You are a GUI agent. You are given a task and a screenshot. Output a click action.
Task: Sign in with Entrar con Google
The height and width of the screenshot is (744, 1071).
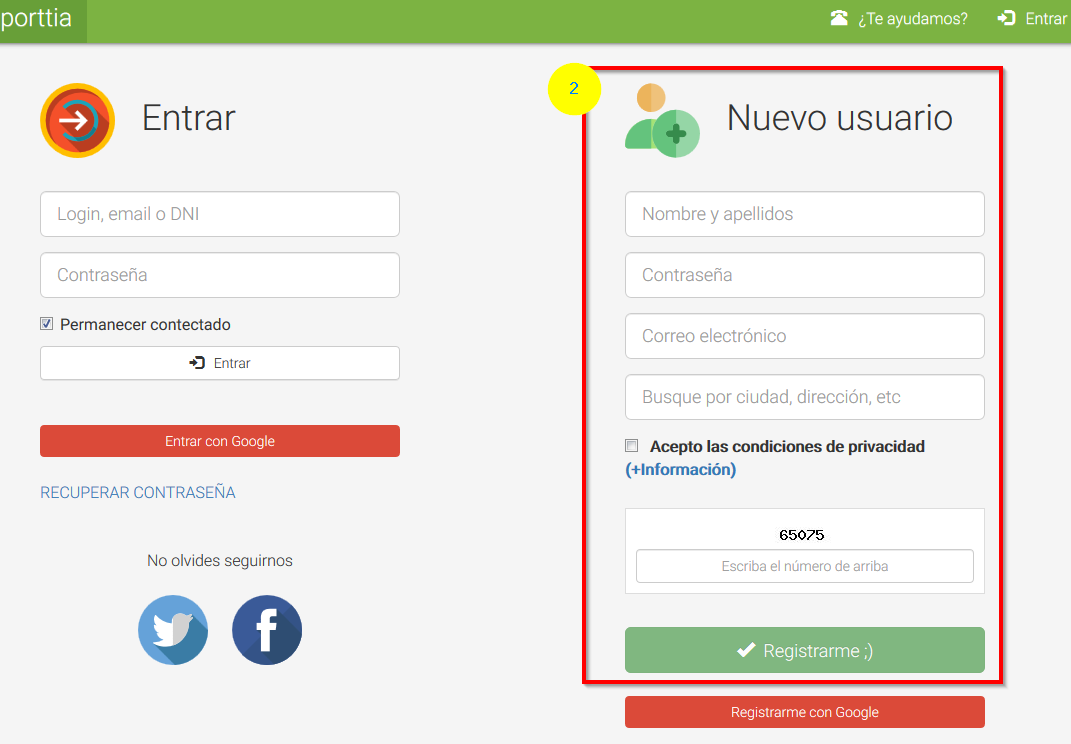click(x=220, y=441)
